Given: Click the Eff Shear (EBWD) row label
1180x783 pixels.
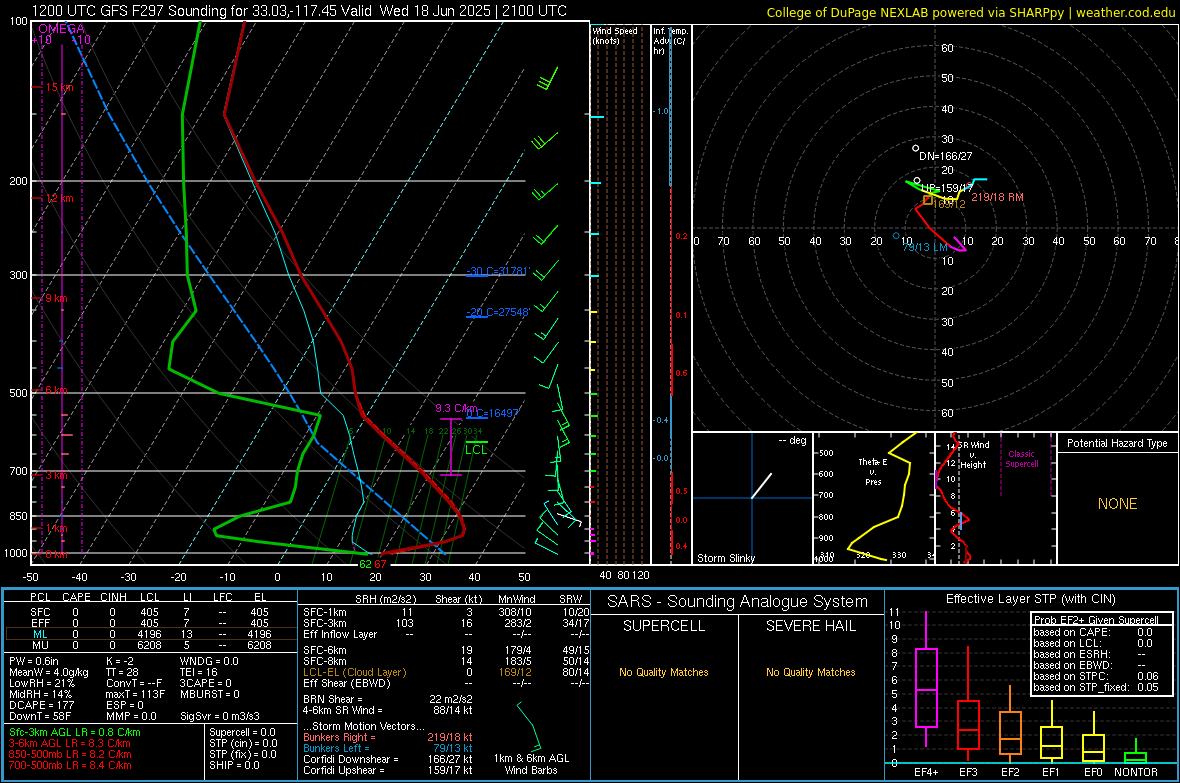Looking at the screenshot, I should [346, 683].
